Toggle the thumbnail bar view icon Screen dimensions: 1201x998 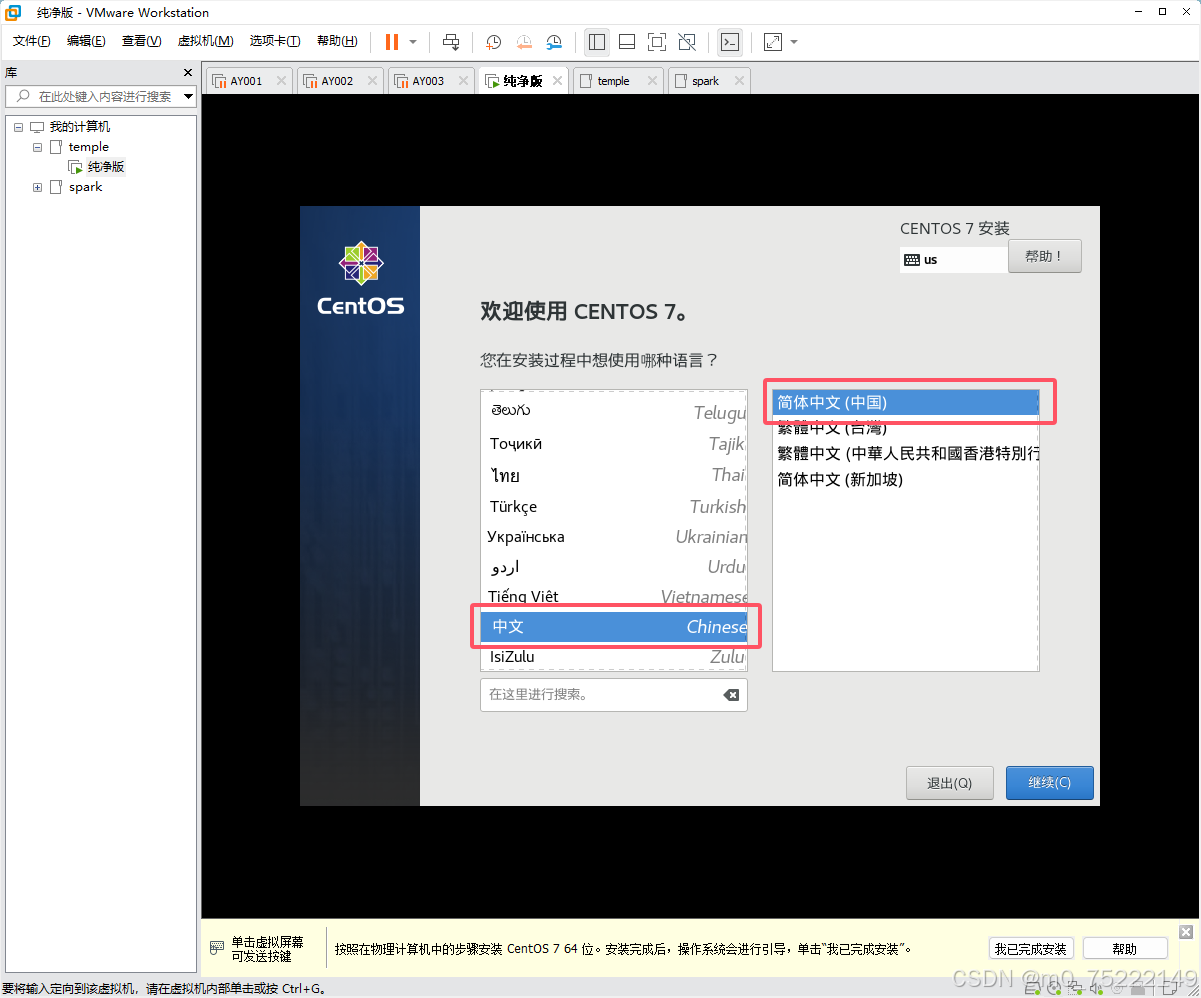(x=627, y=42)
